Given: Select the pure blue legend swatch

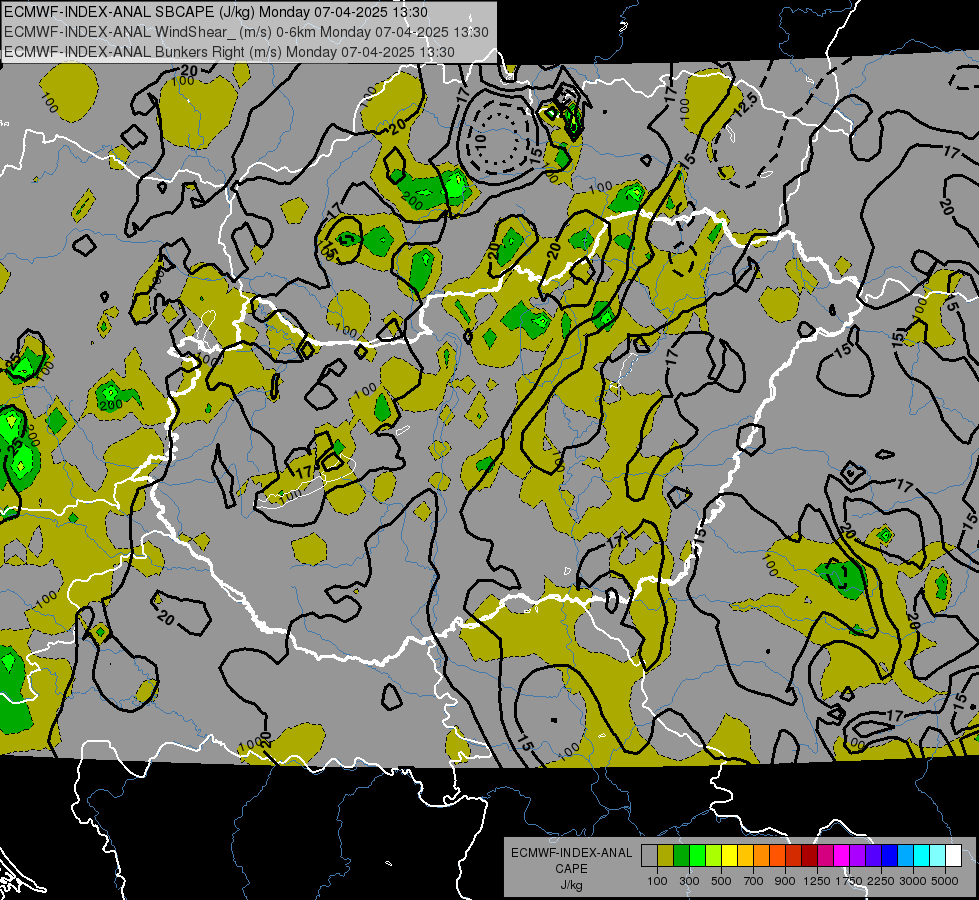Looking at the screenshot, I should [x=889, y=856].
